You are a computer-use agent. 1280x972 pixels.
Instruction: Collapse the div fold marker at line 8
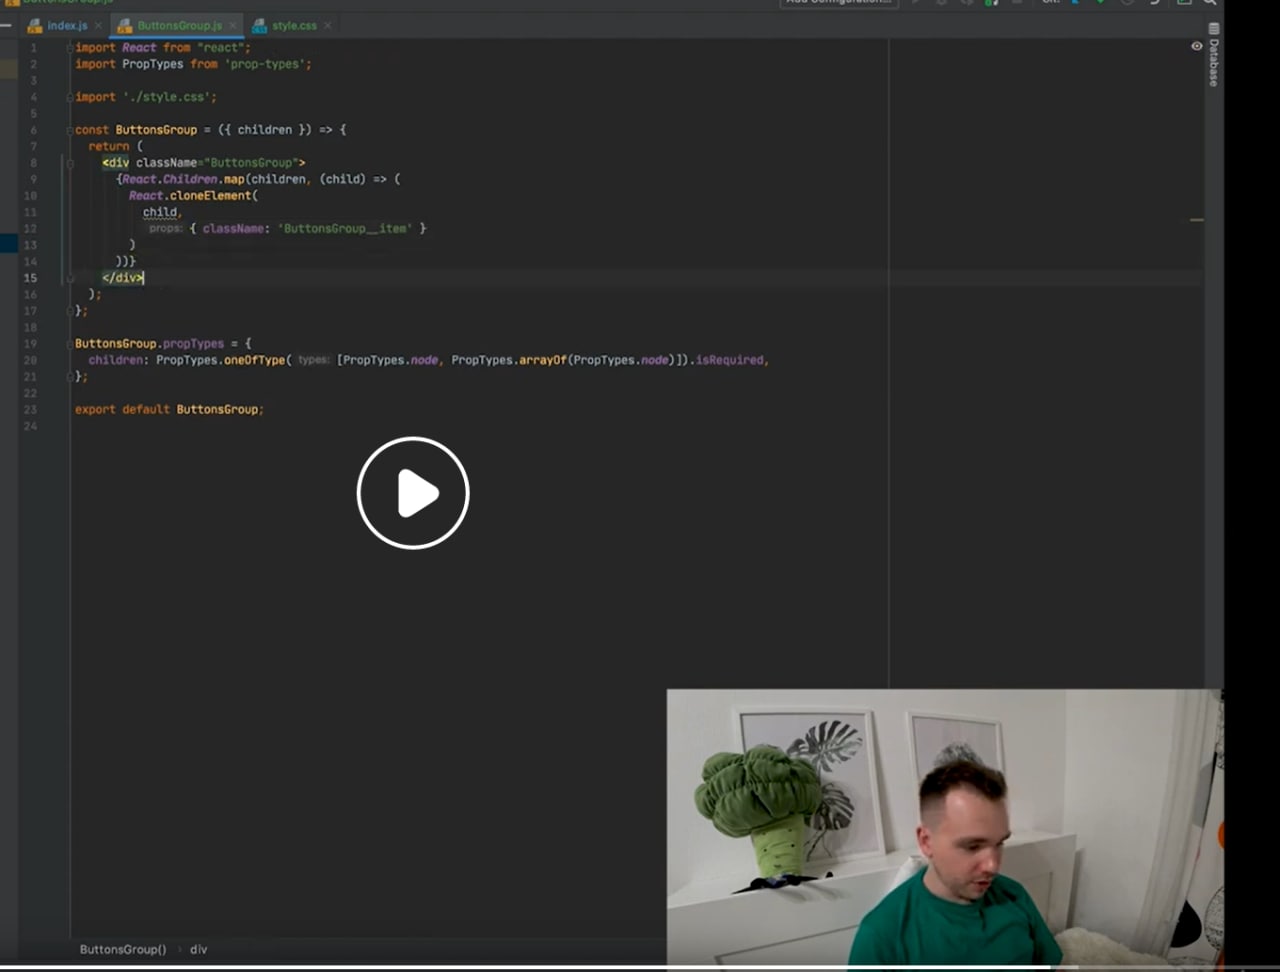tap(70, 163)
